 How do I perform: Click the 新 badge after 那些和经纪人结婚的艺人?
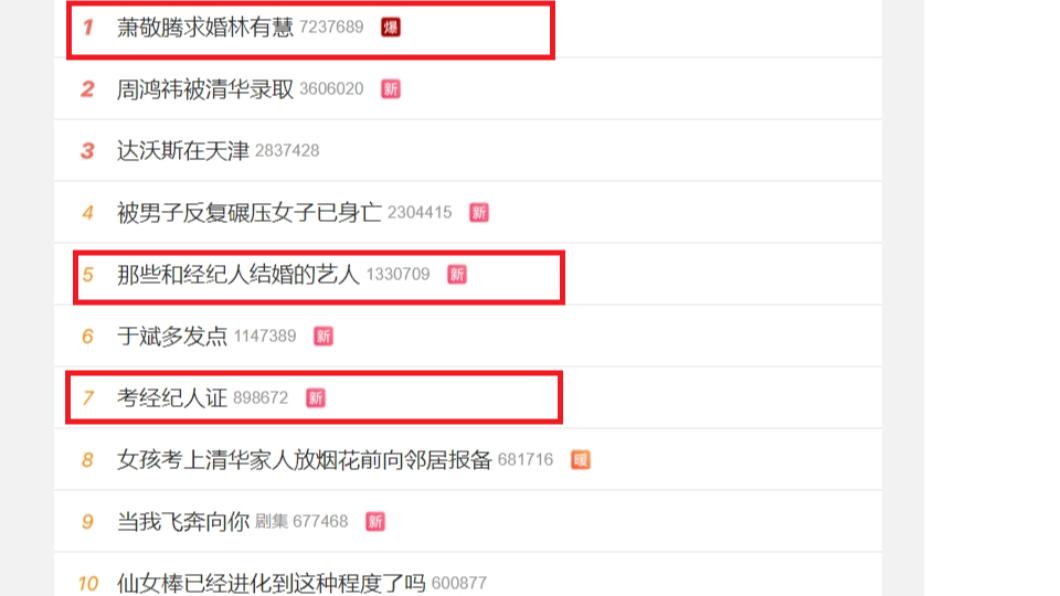(x=457, y=274)
